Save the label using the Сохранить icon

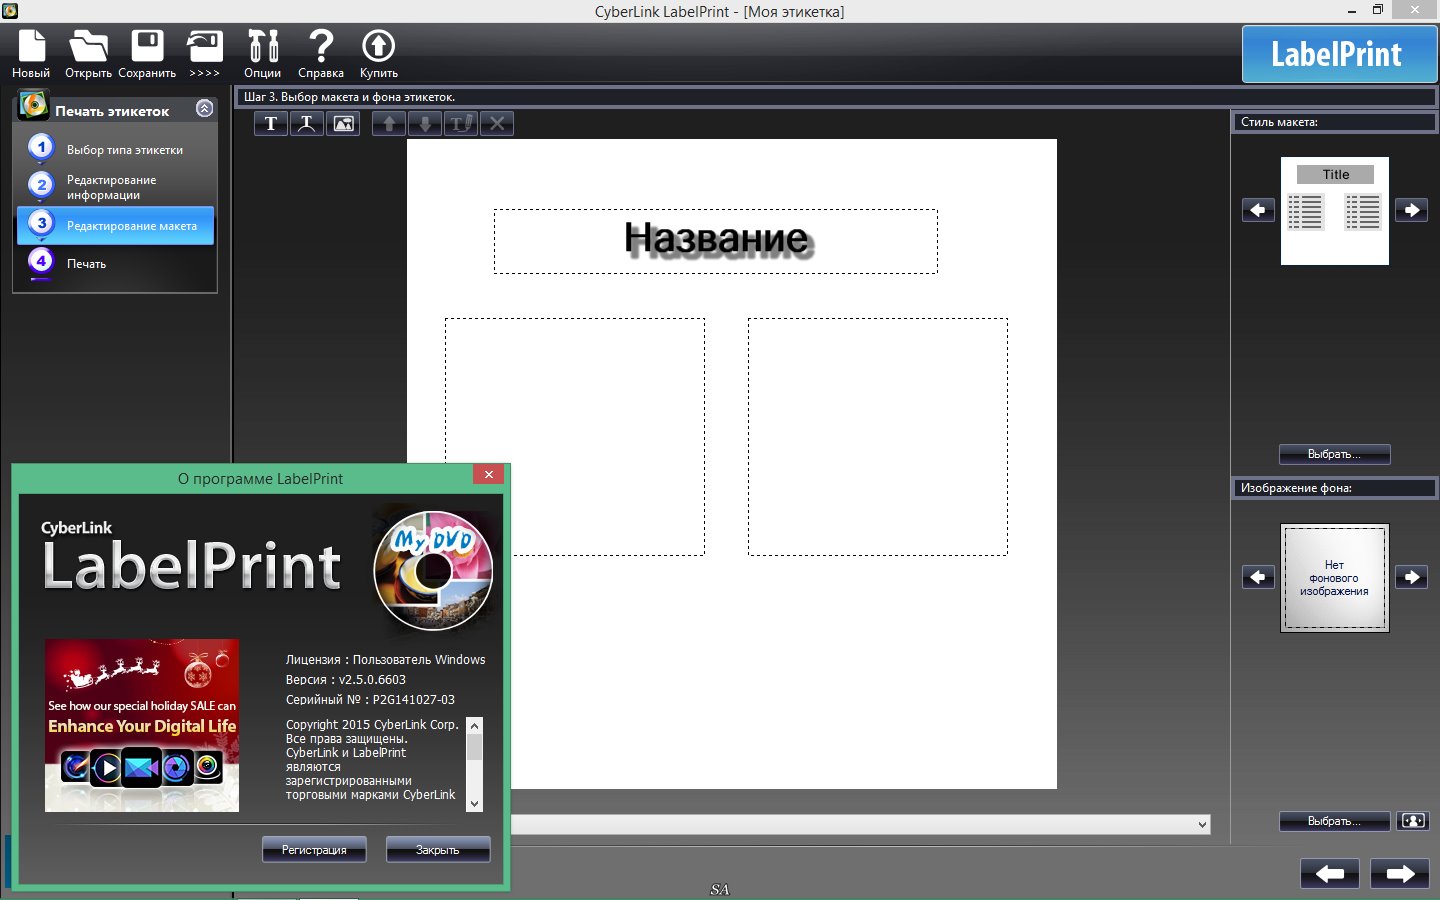click(147, 47)
